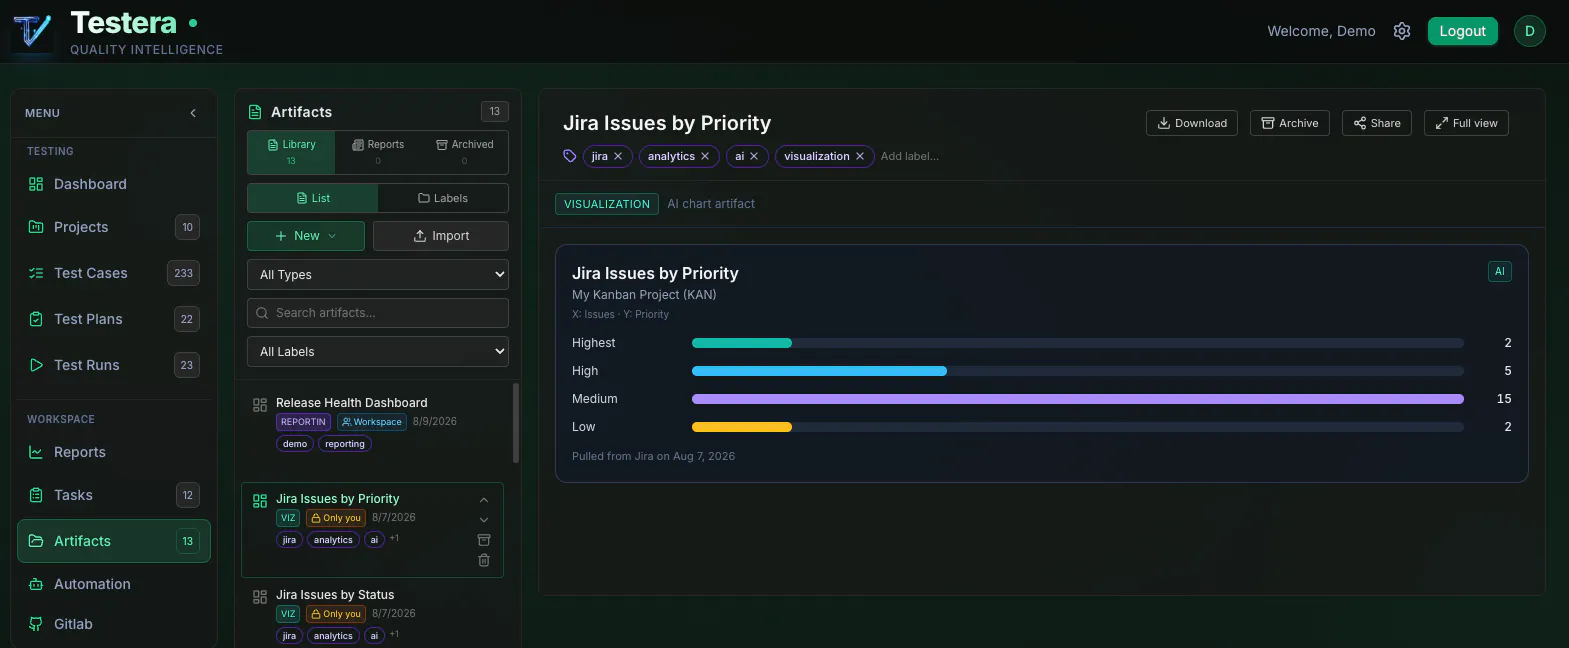Focus the Search artifacts field
Image resolution: width=1569 pixels, height=648 pixels.
point(378,313)
